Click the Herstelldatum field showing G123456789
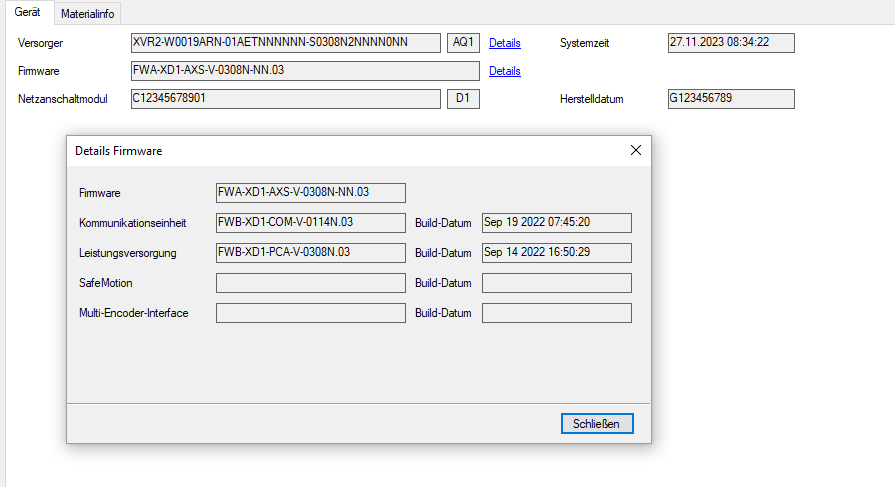Screen dimensions: 895x487 (x=730, y=99)
